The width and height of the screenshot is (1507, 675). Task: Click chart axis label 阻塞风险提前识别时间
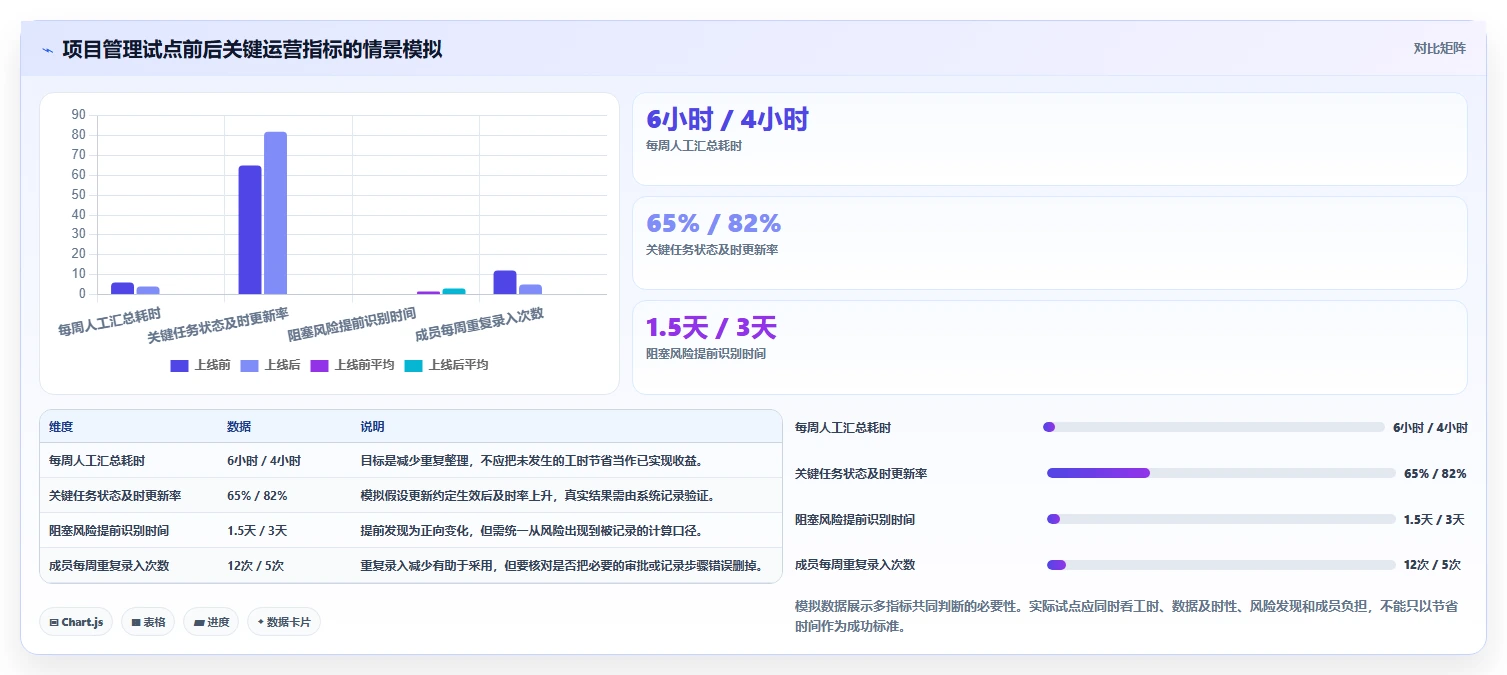[x=352, y=324]
